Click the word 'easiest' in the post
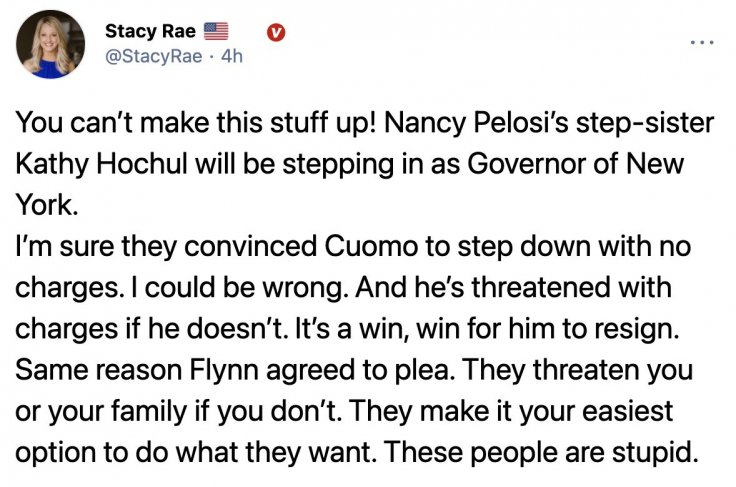Viewport: 736px width, 487px height. (628, 411)
